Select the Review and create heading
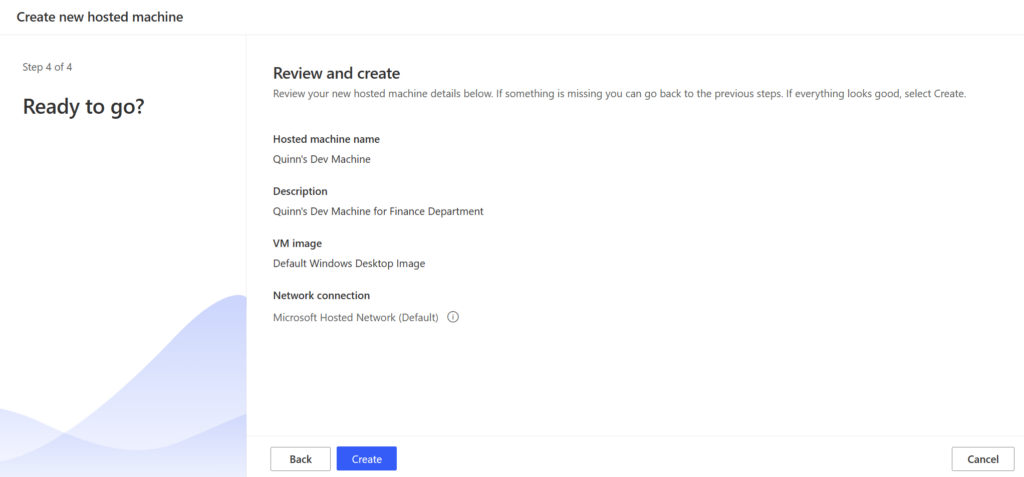Viewport: 1024px width, 477px height. point(336,73)
